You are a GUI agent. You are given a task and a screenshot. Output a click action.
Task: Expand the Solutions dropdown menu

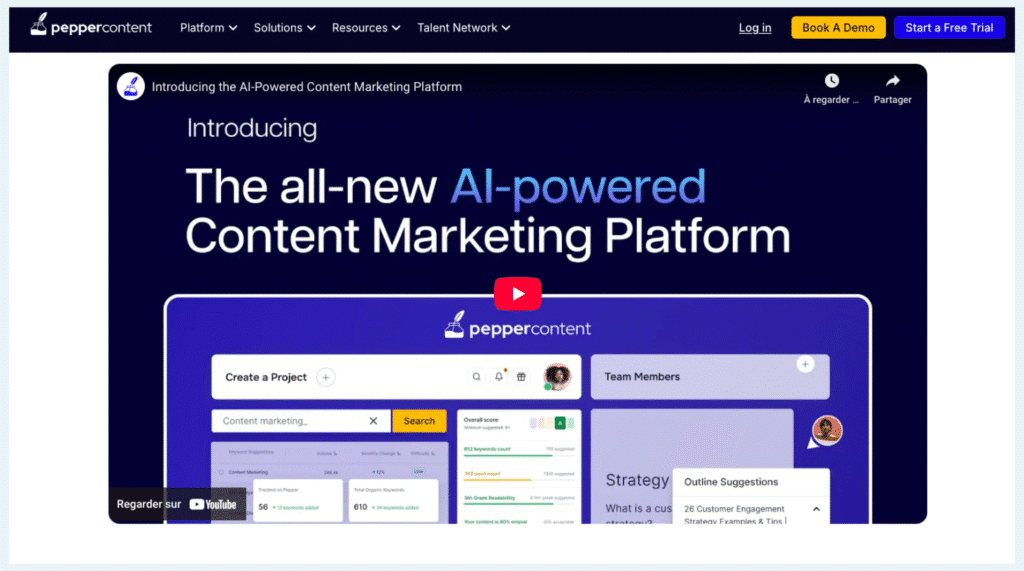click(x=284, y=28)
